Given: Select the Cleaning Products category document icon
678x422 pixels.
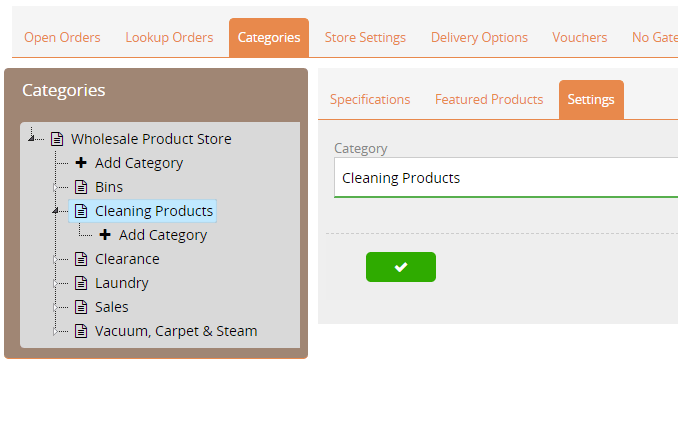Looking at the screenshot, I should tap(81, 211).
